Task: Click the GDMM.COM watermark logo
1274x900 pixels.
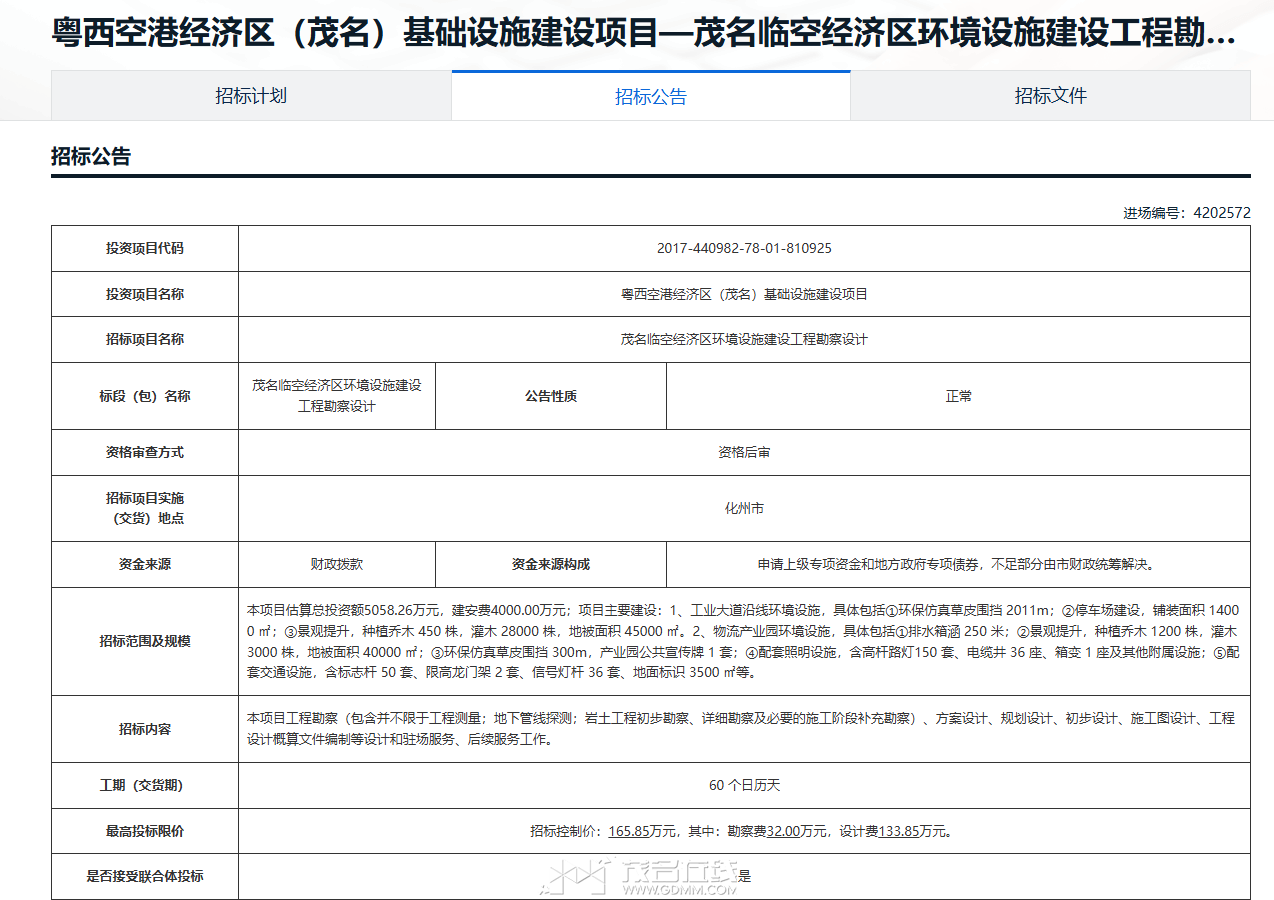Action: (640, 877)
